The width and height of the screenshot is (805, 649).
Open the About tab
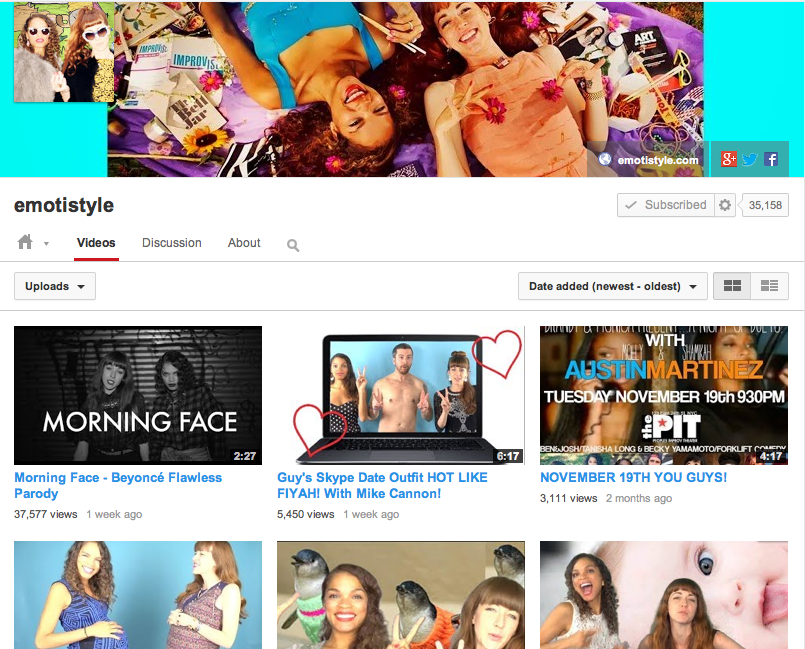pyautogui.click(x=244, y=243)
